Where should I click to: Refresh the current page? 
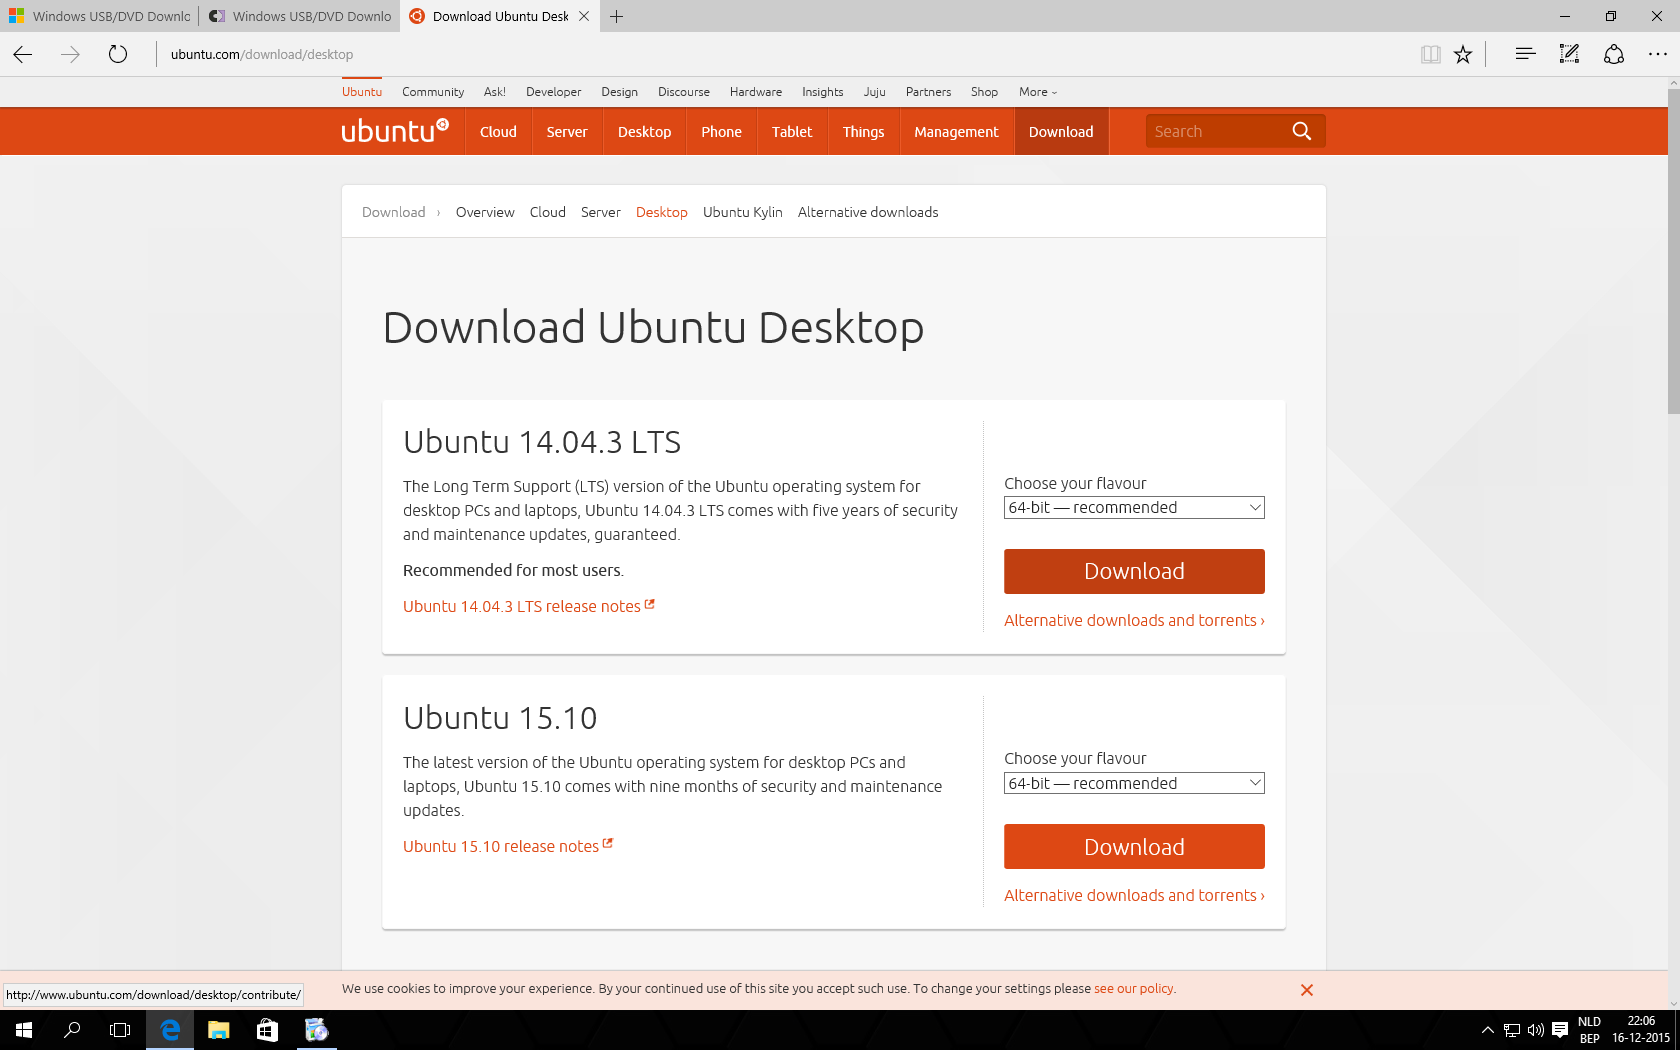(x=117, y=54)
